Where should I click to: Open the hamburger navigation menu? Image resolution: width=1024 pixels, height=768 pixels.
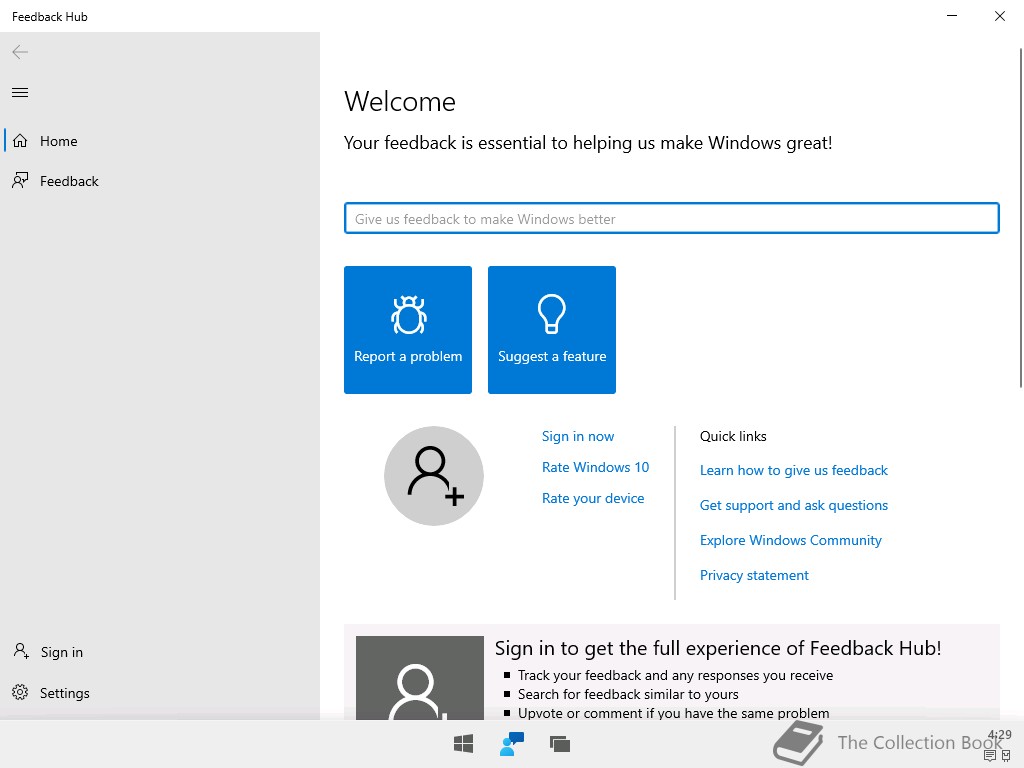coord(20,93)
